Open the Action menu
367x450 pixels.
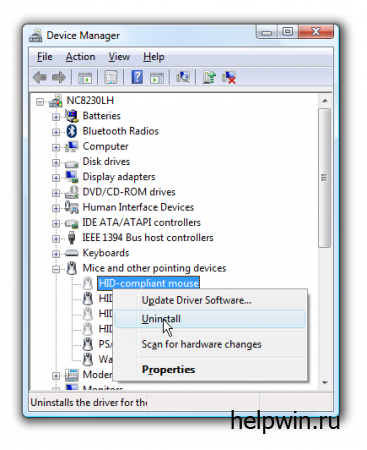[x=80, y=57]
